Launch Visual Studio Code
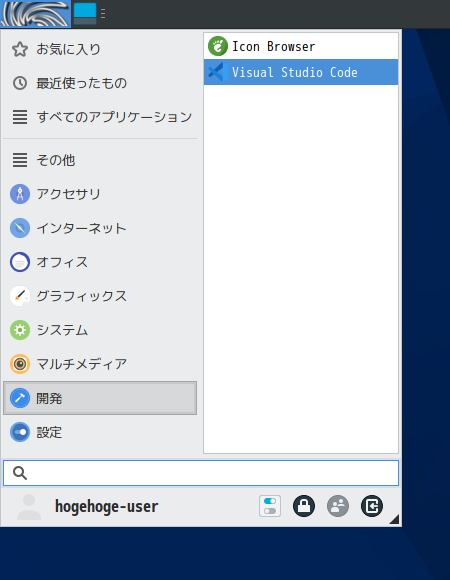The height and width of the screenshot is (580, 450). click(301, 72)
